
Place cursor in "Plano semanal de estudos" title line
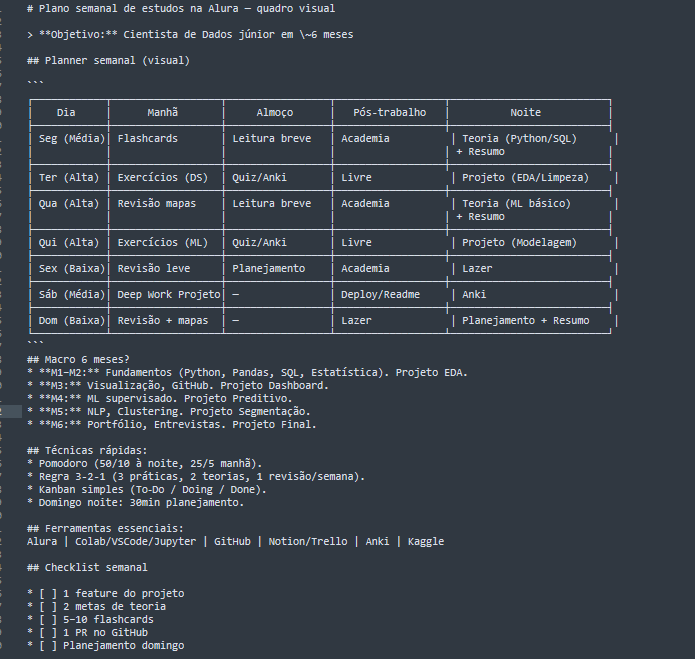pos(181,8)
